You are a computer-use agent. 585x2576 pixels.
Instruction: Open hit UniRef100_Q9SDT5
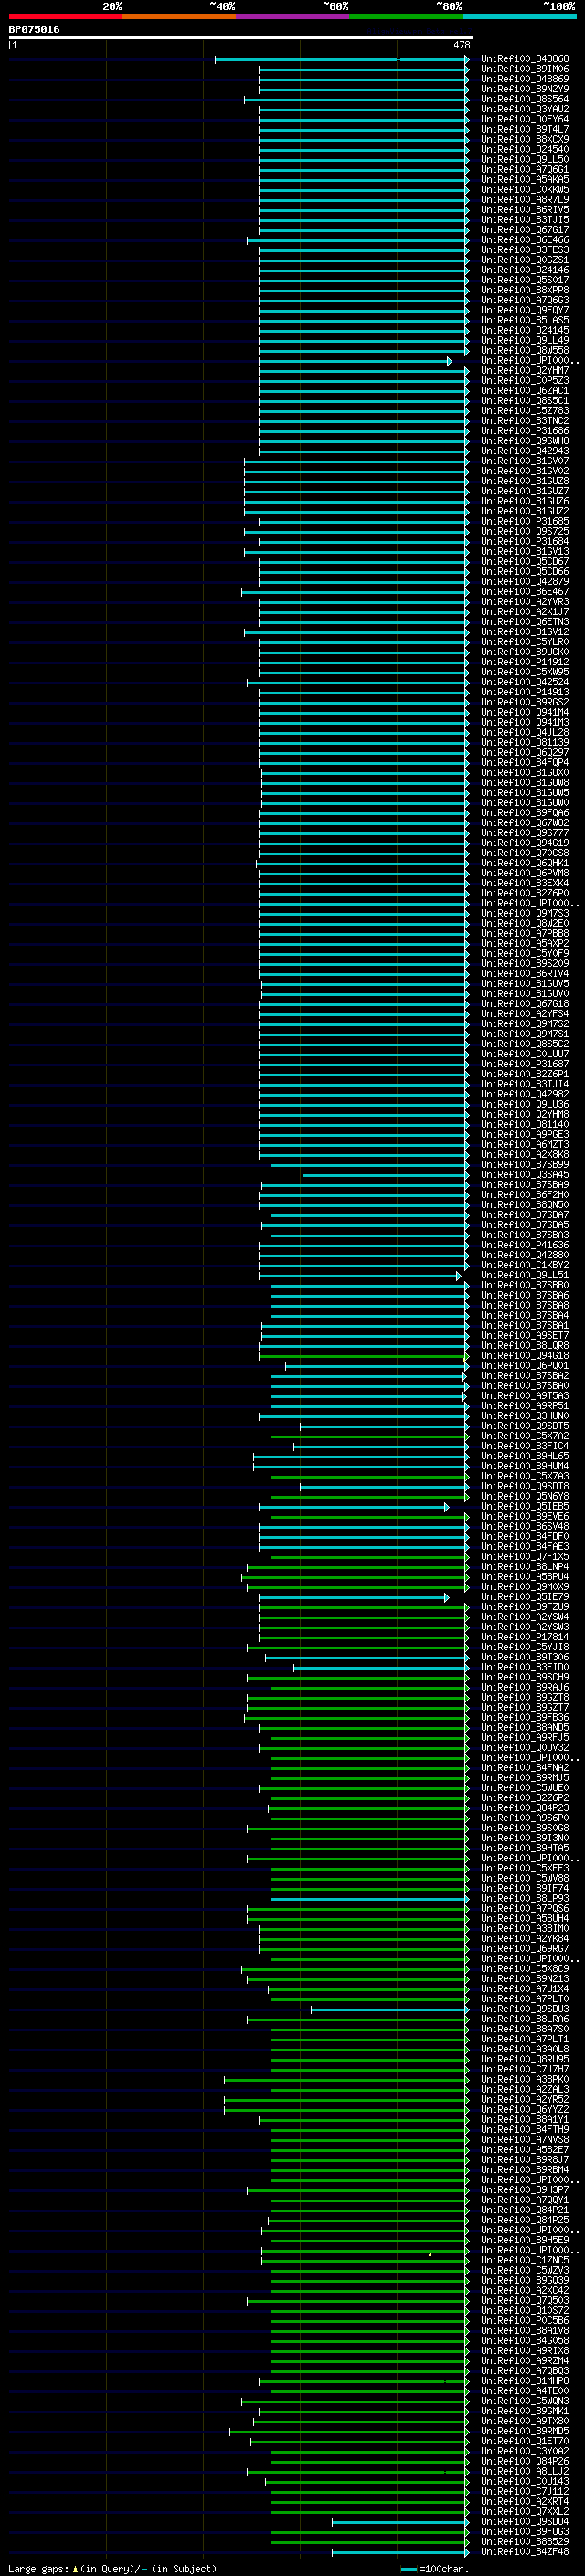524,1426
